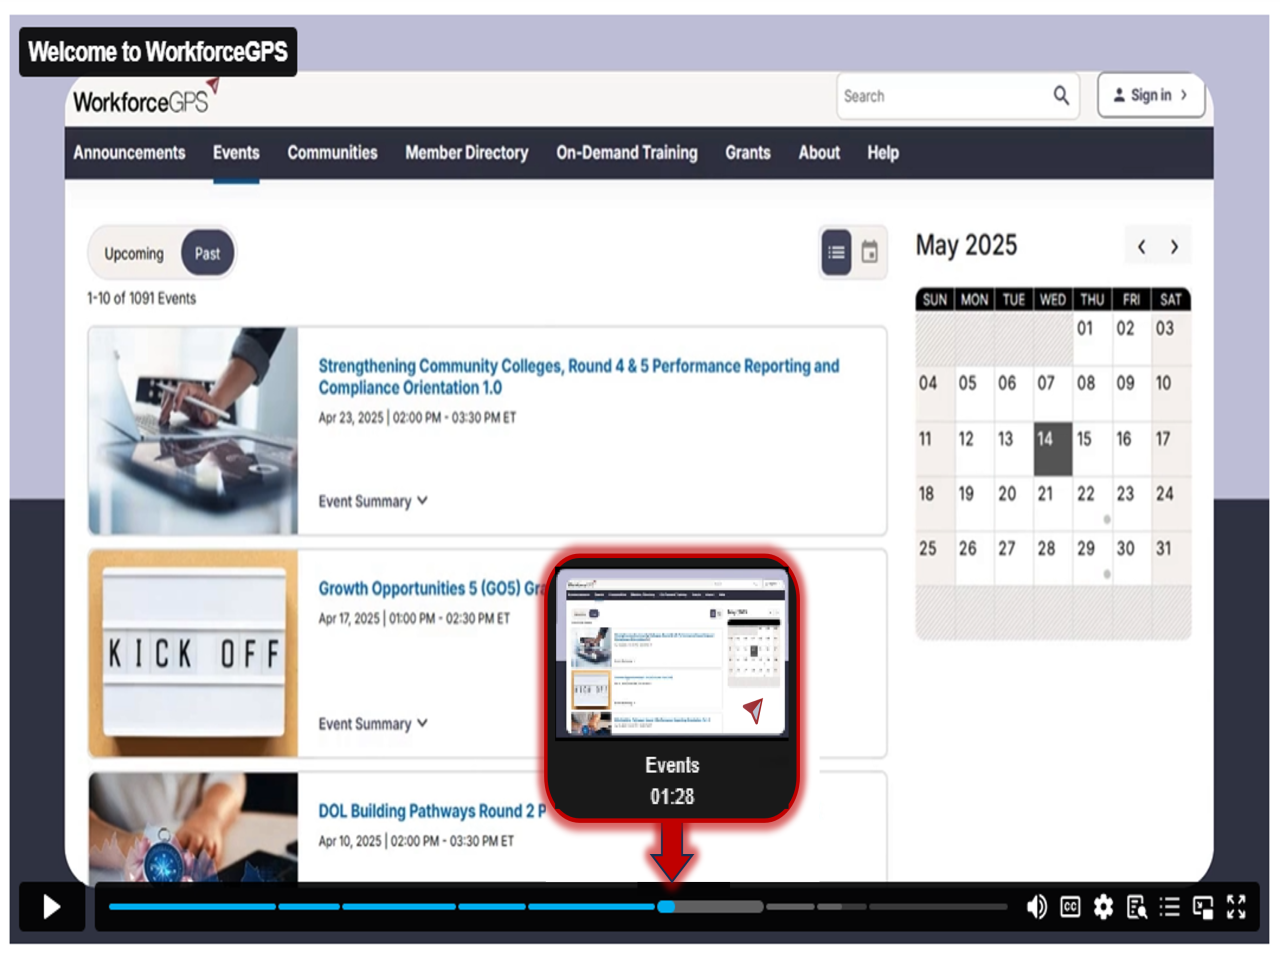Switch to calendar view icon
1280x960 pixels.
[870, 253]
